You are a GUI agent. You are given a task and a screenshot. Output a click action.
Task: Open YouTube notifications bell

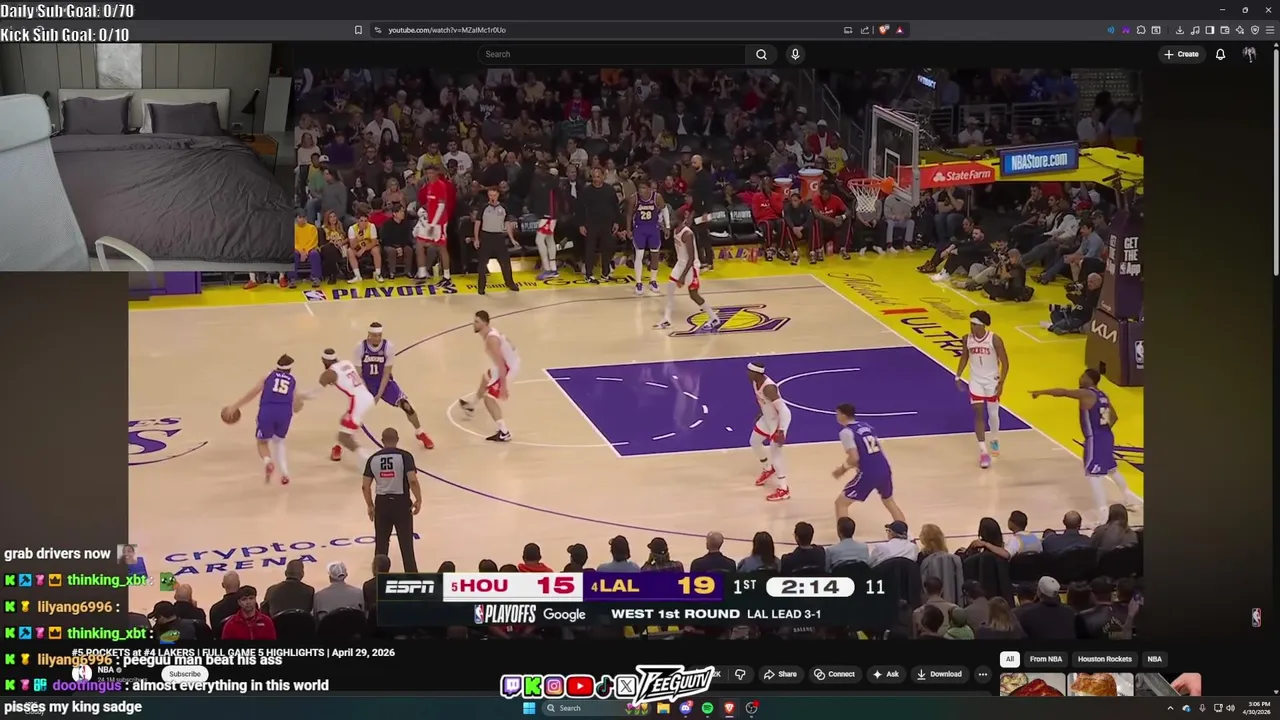[1220, 54]
